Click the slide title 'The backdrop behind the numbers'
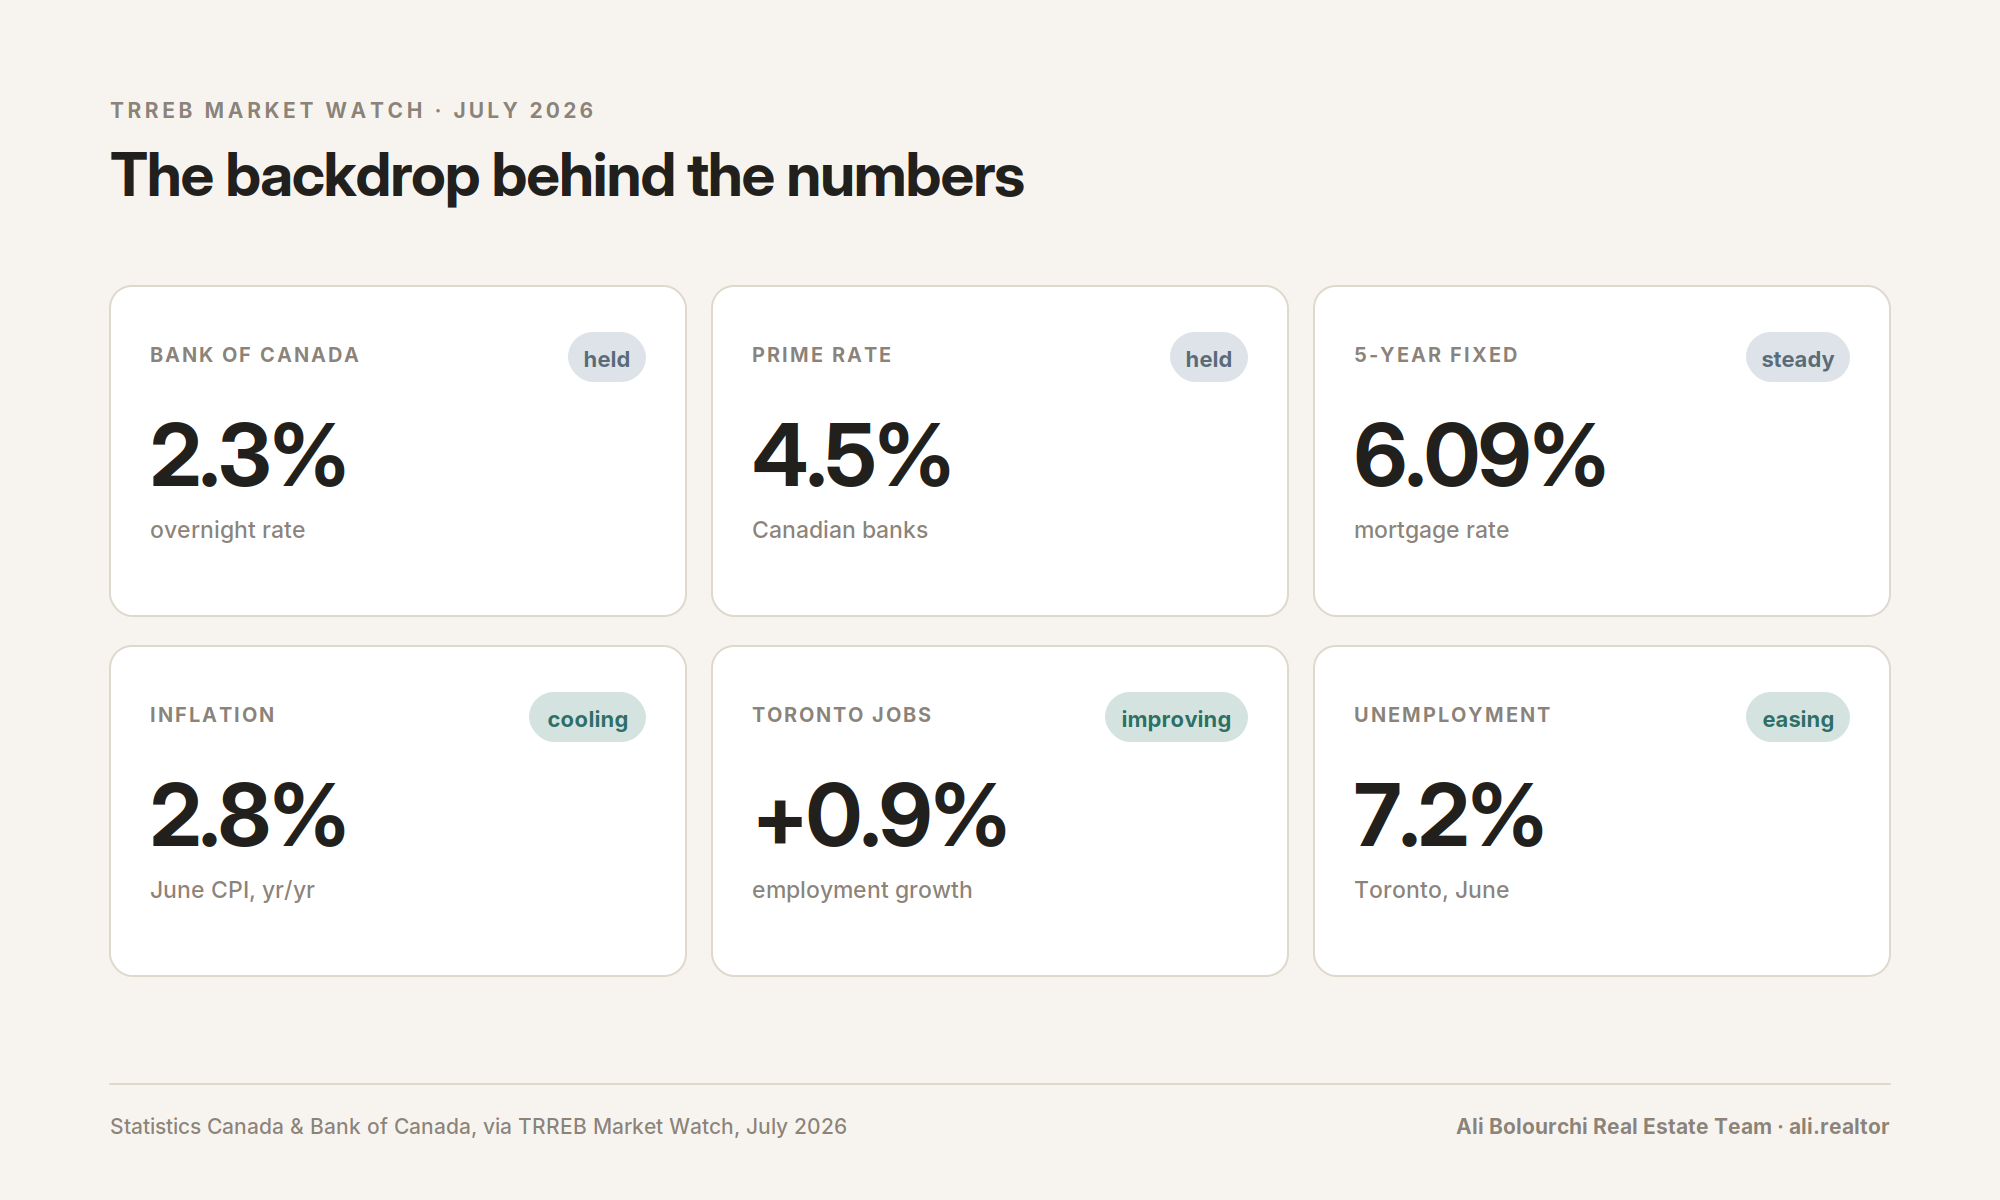This screenshot has width=2000, height=1200. 567,176
